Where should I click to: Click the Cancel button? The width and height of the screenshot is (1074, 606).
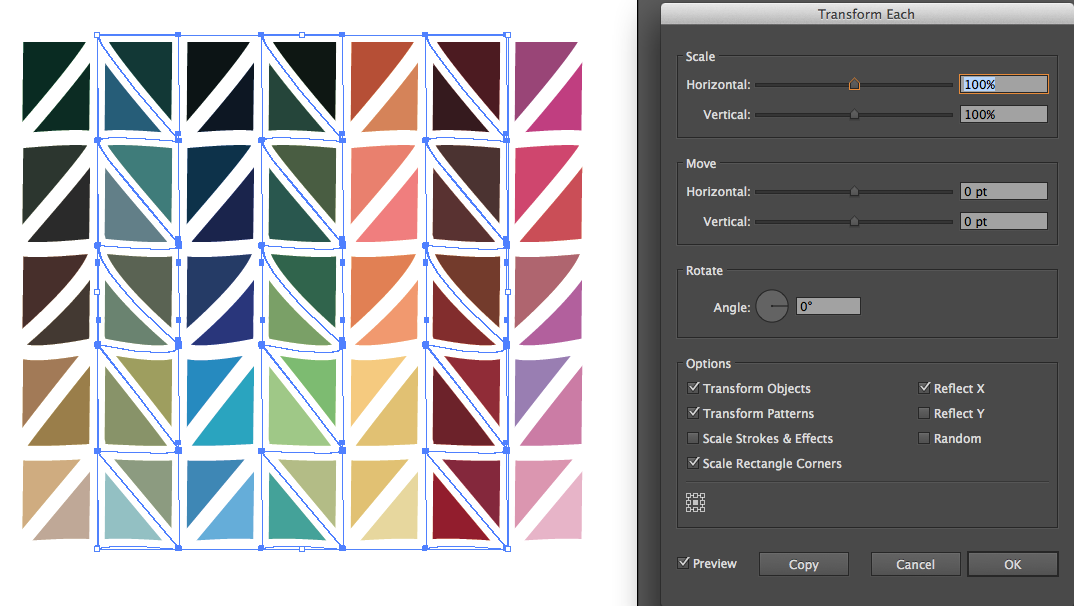(915, 563)
